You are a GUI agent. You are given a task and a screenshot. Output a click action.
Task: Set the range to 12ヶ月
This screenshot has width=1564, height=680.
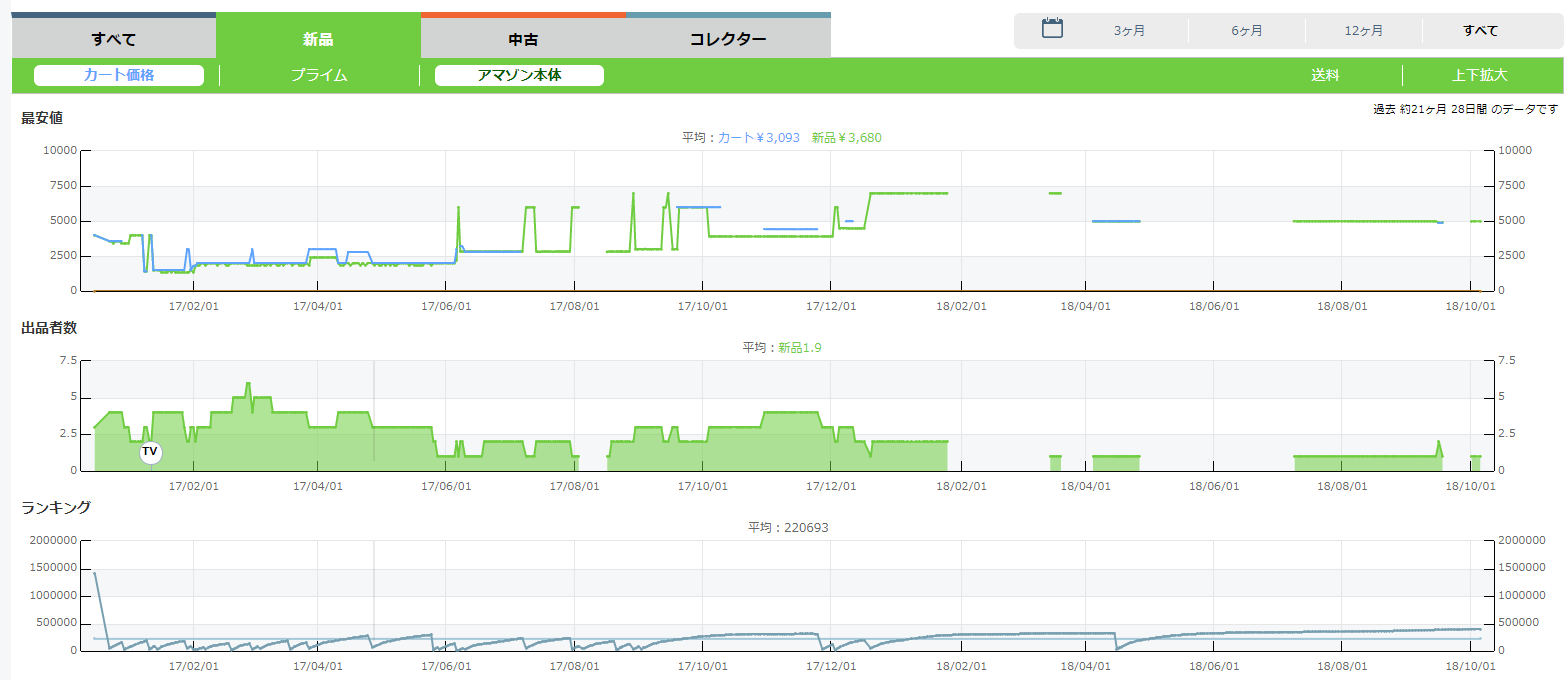pyautogui.click(x=1363, y=31)
